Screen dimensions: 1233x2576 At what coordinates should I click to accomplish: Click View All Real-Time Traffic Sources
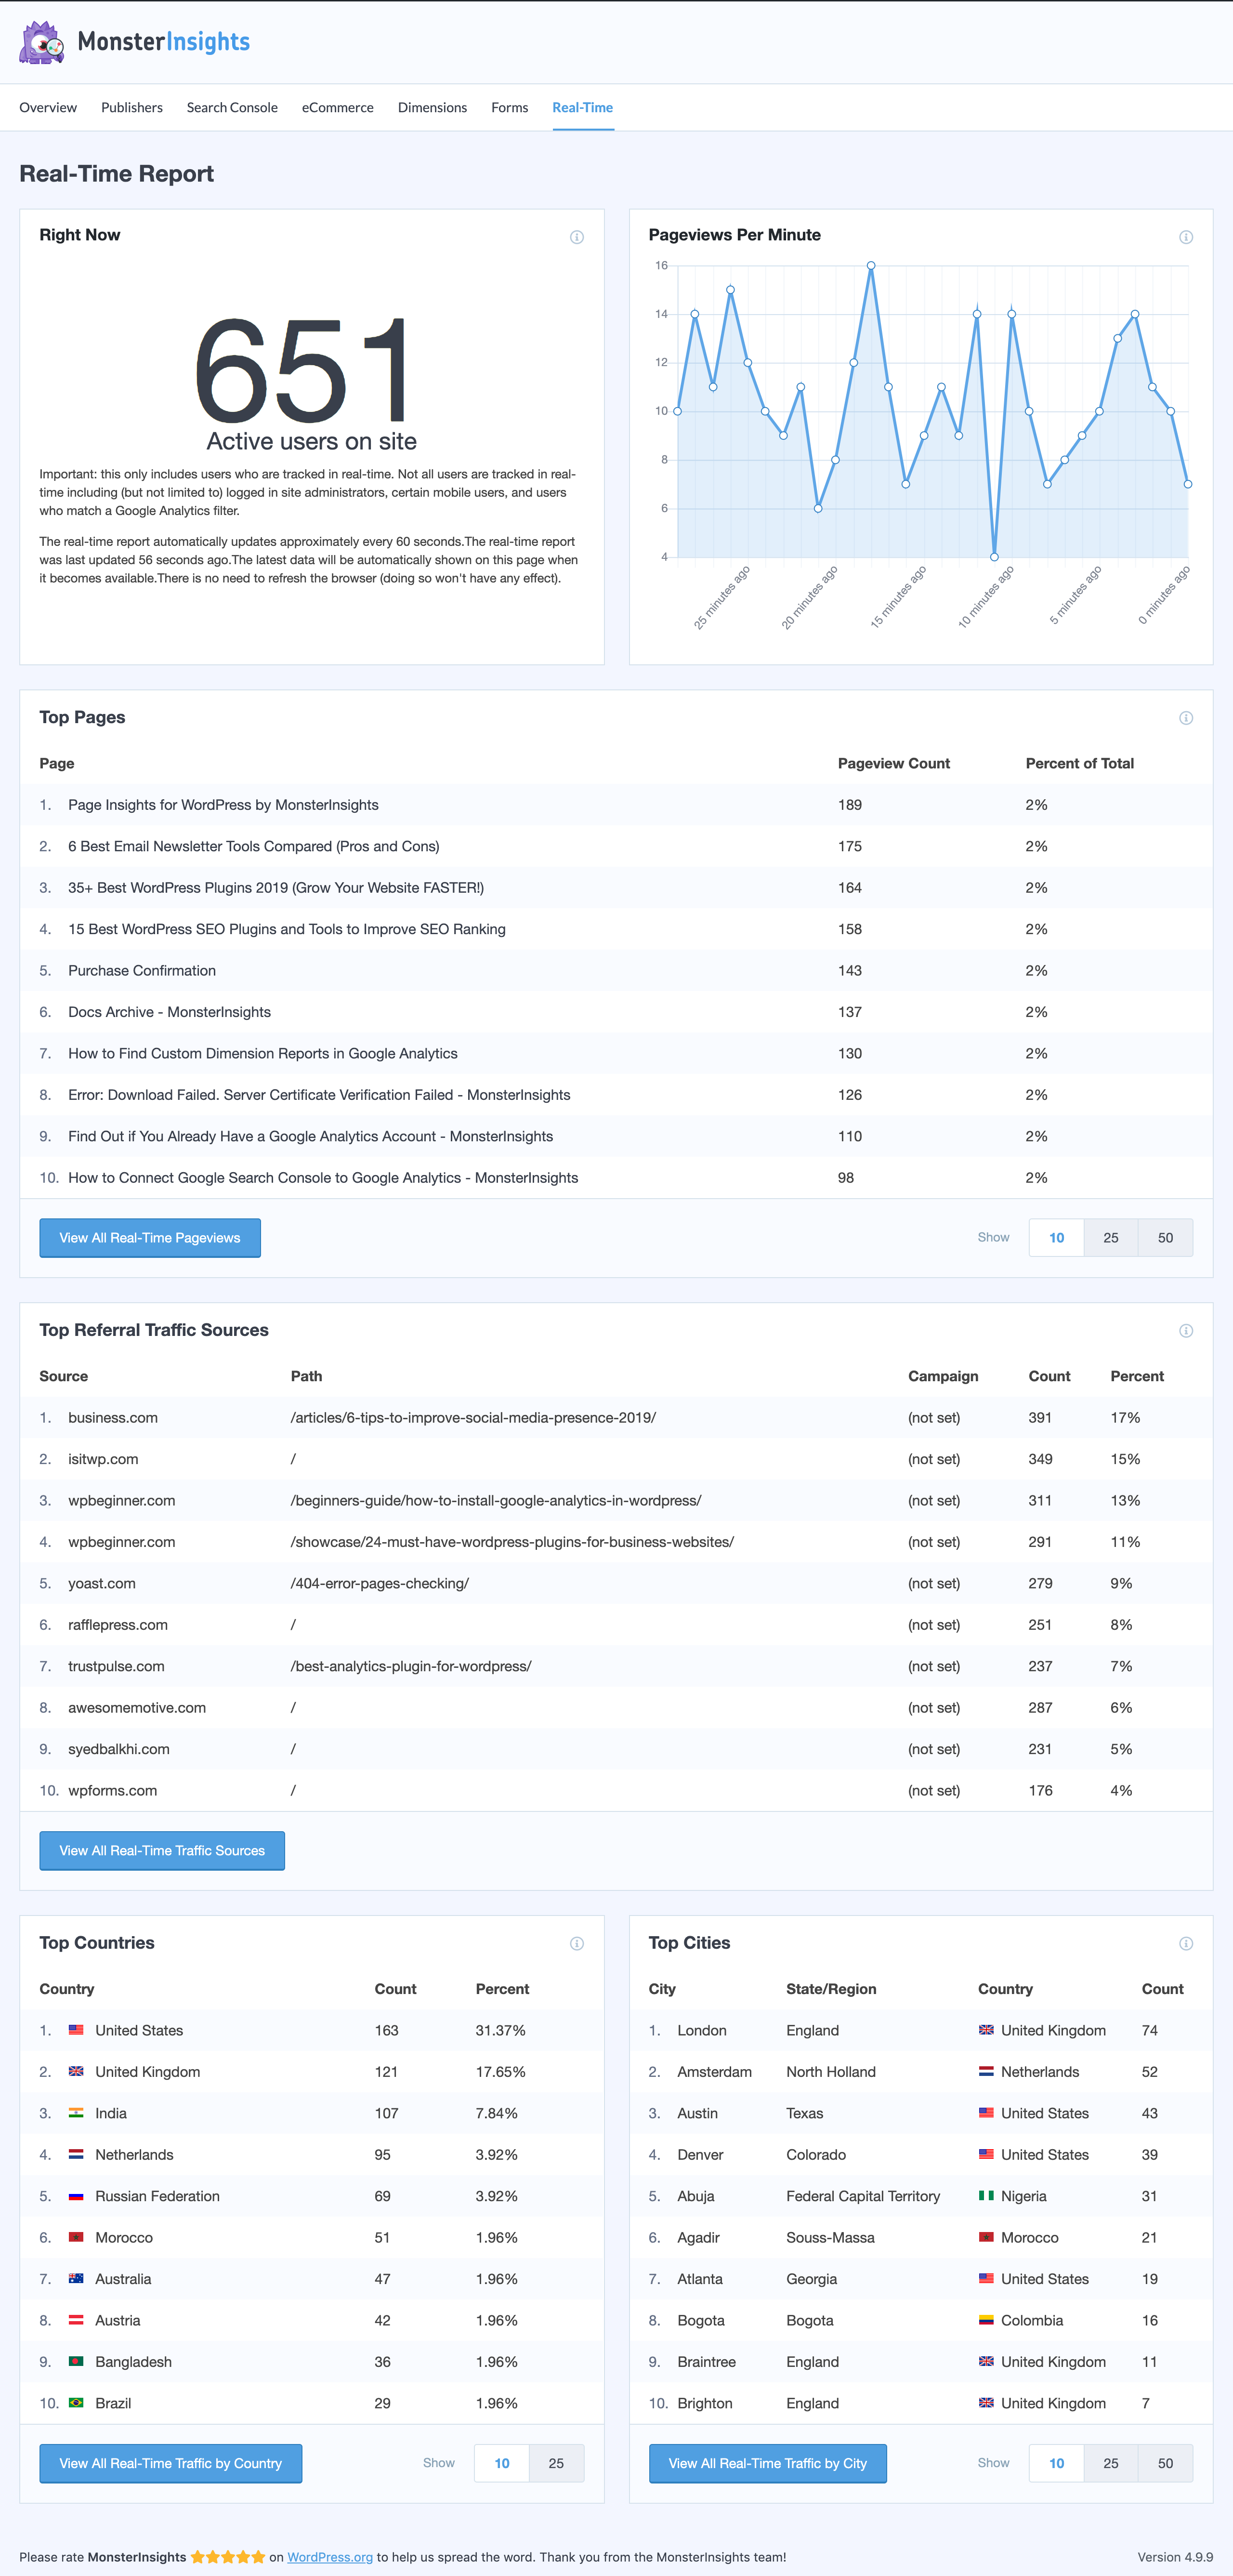click(x=162, y=1851)
